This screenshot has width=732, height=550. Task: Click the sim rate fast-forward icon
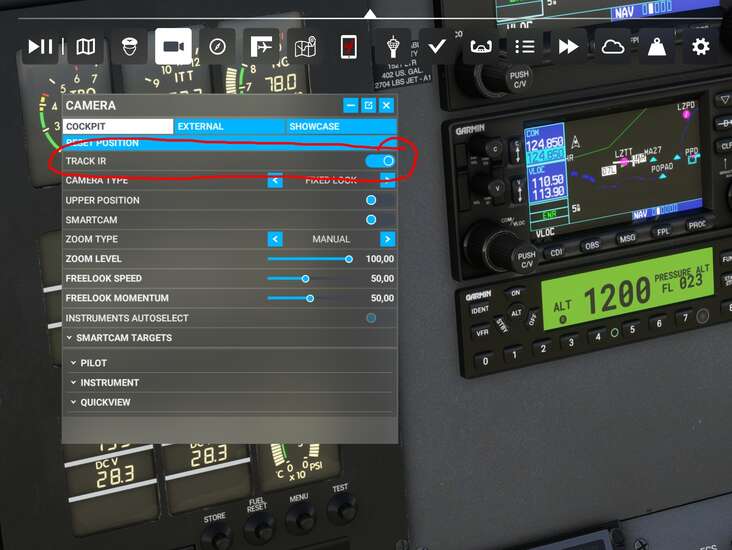pos(567,47)
